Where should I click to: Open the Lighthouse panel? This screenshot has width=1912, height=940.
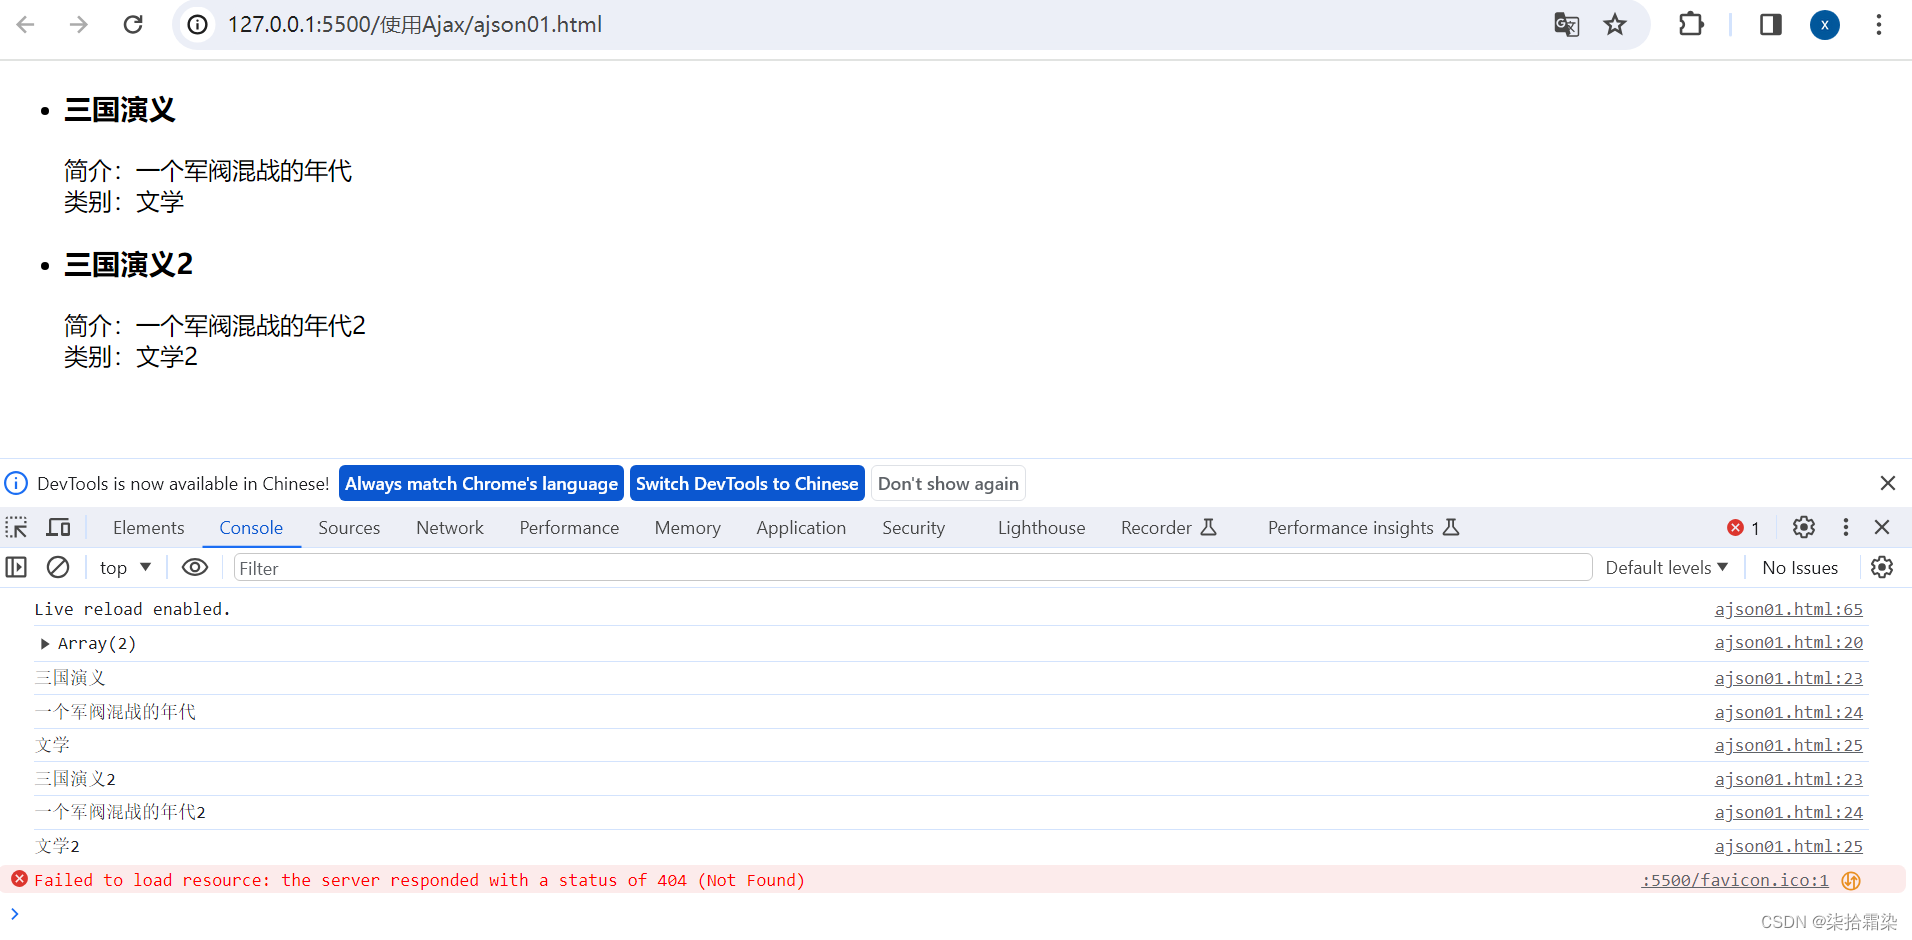[1040, 527]
